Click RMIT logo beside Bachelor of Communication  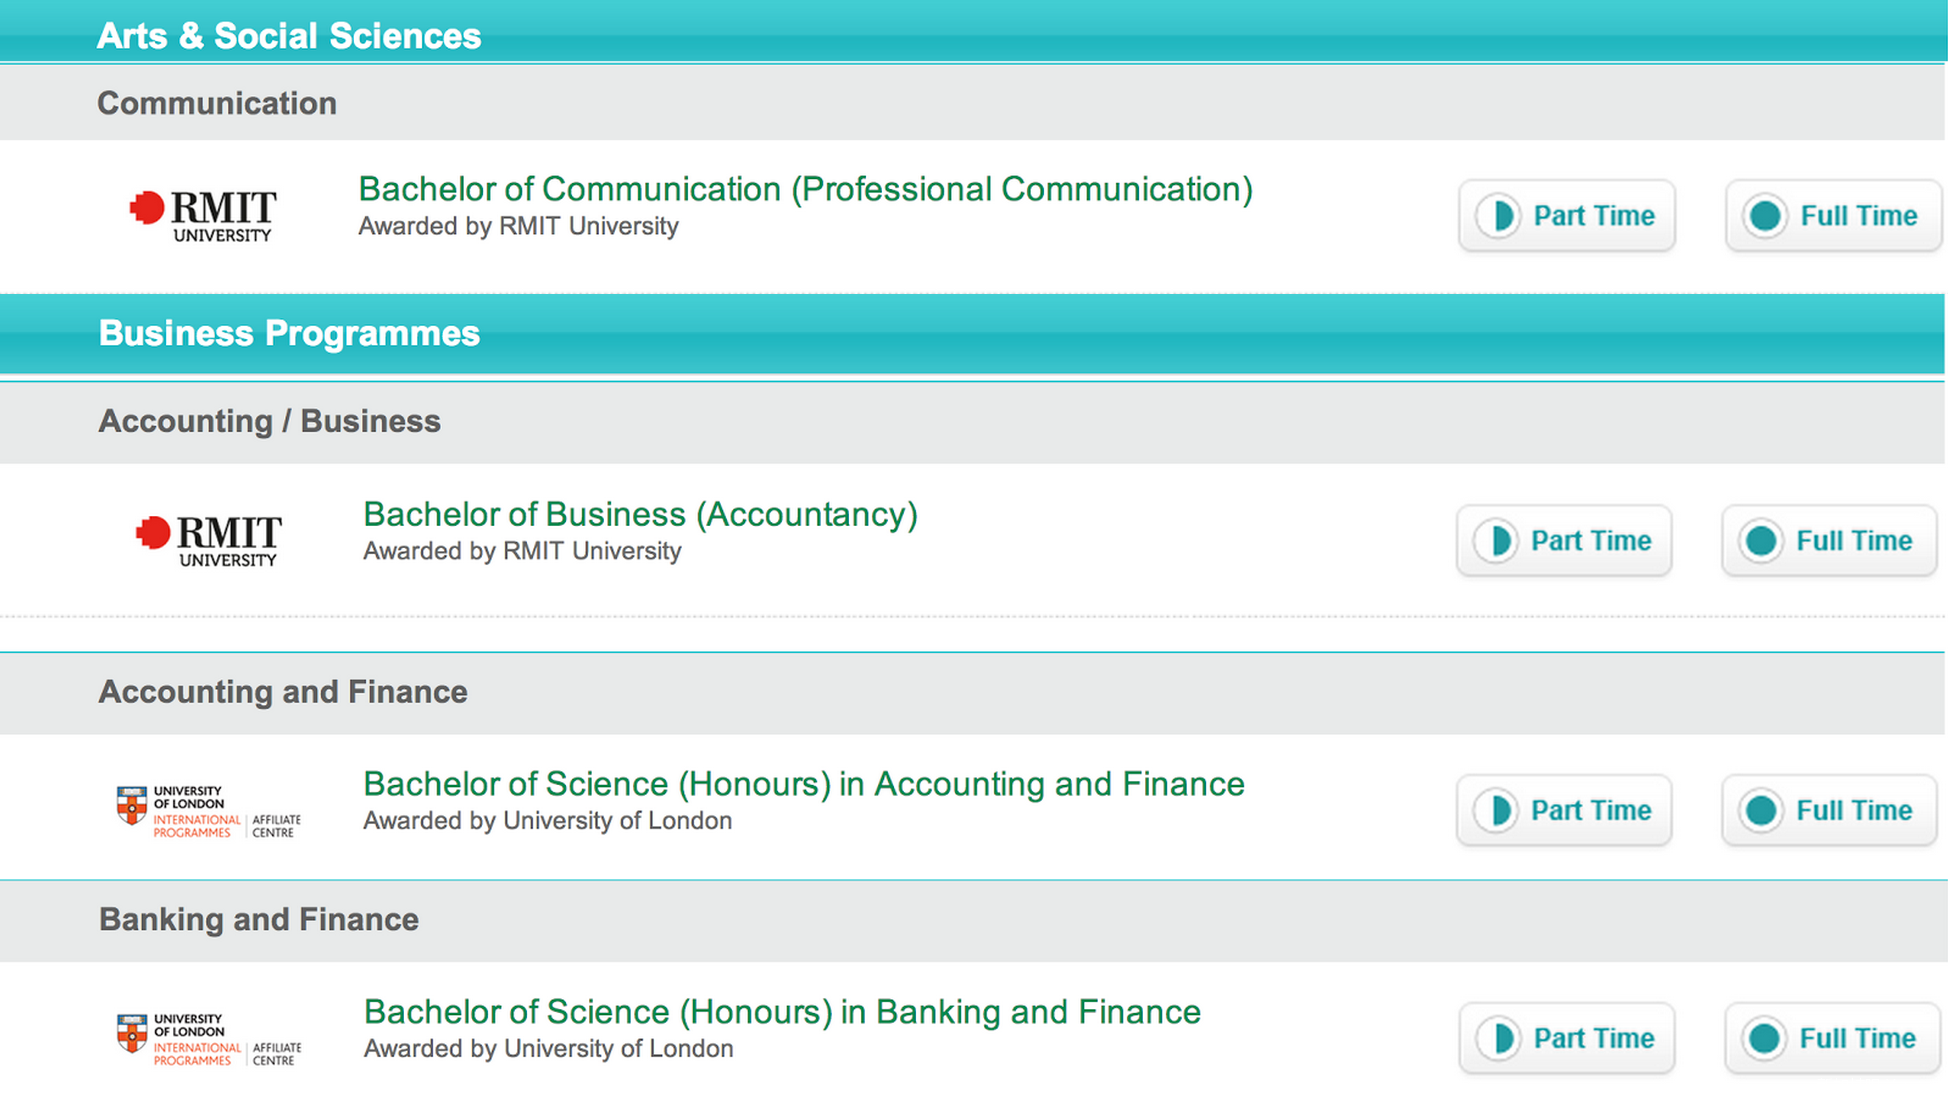pyautogui.click(x=203, y=214)
